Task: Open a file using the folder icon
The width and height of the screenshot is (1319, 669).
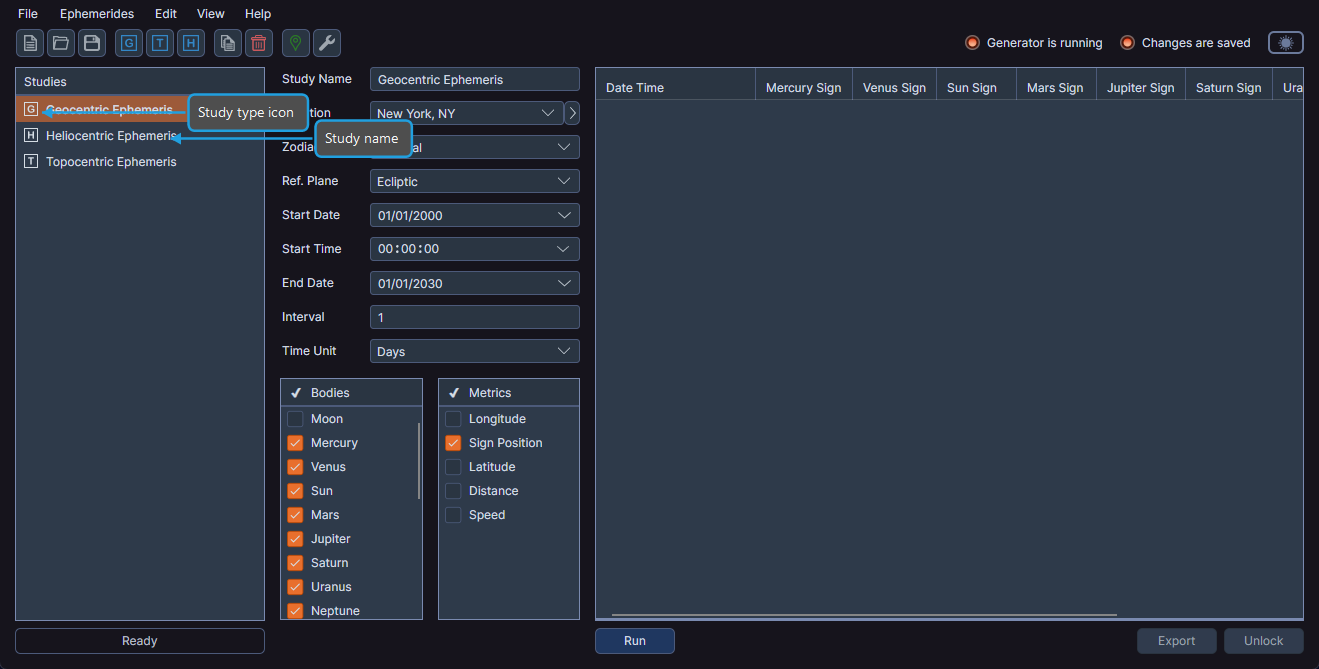Action: coord(61,43)
